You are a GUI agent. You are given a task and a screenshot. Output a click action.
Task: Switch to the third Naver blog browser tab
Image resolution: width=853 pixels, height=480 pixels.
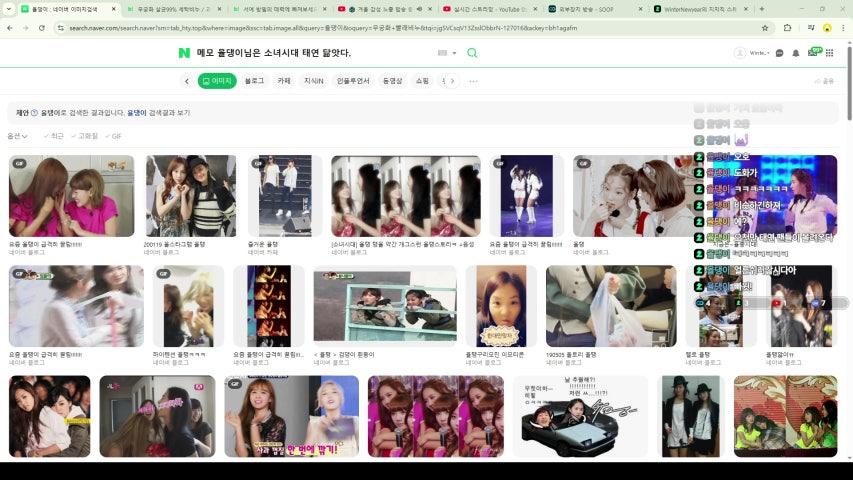(280, 9)
